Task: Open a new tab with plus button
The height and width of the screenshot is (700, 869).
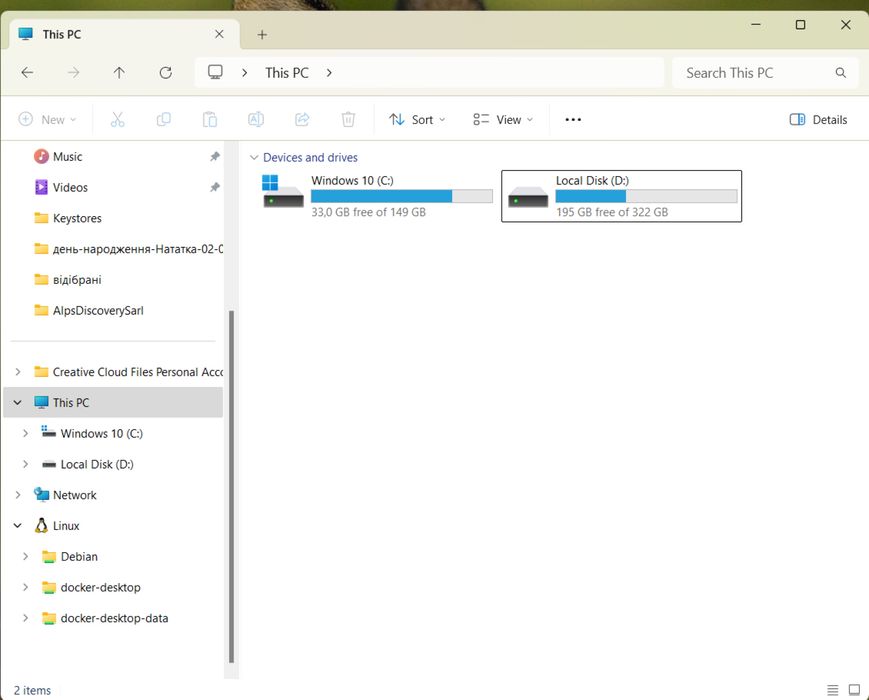Action: click(x=262, y=35)
